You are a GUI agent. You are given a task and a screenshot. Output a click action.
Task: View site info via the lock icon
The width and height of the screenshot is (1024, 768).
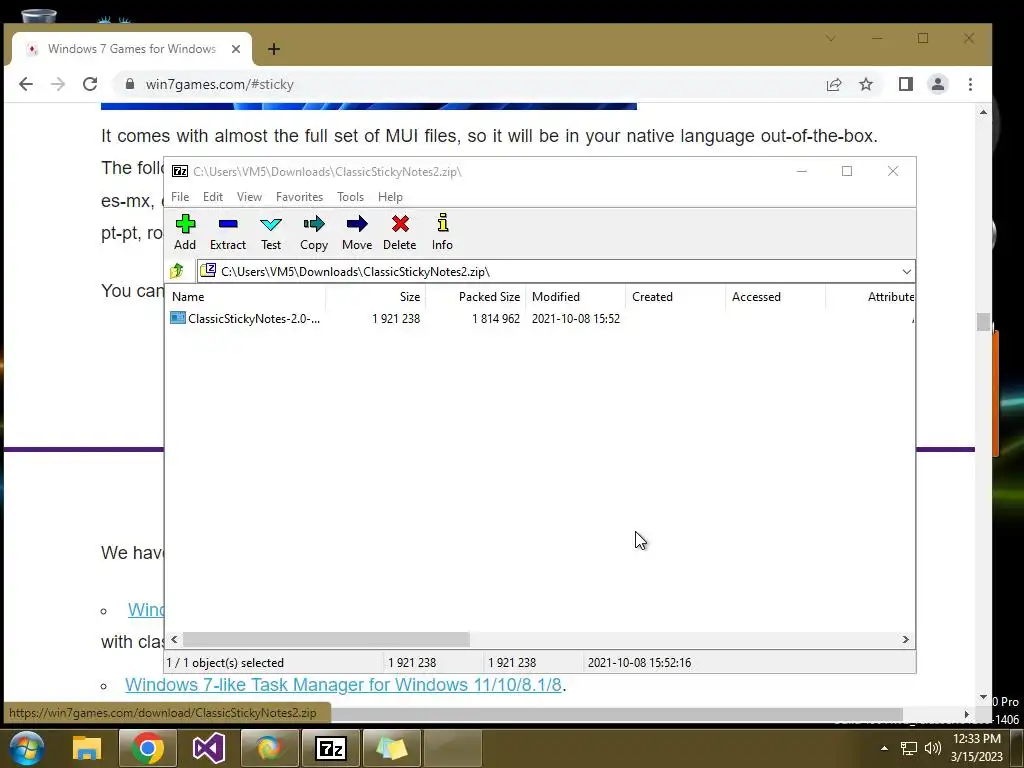(130, 84)
